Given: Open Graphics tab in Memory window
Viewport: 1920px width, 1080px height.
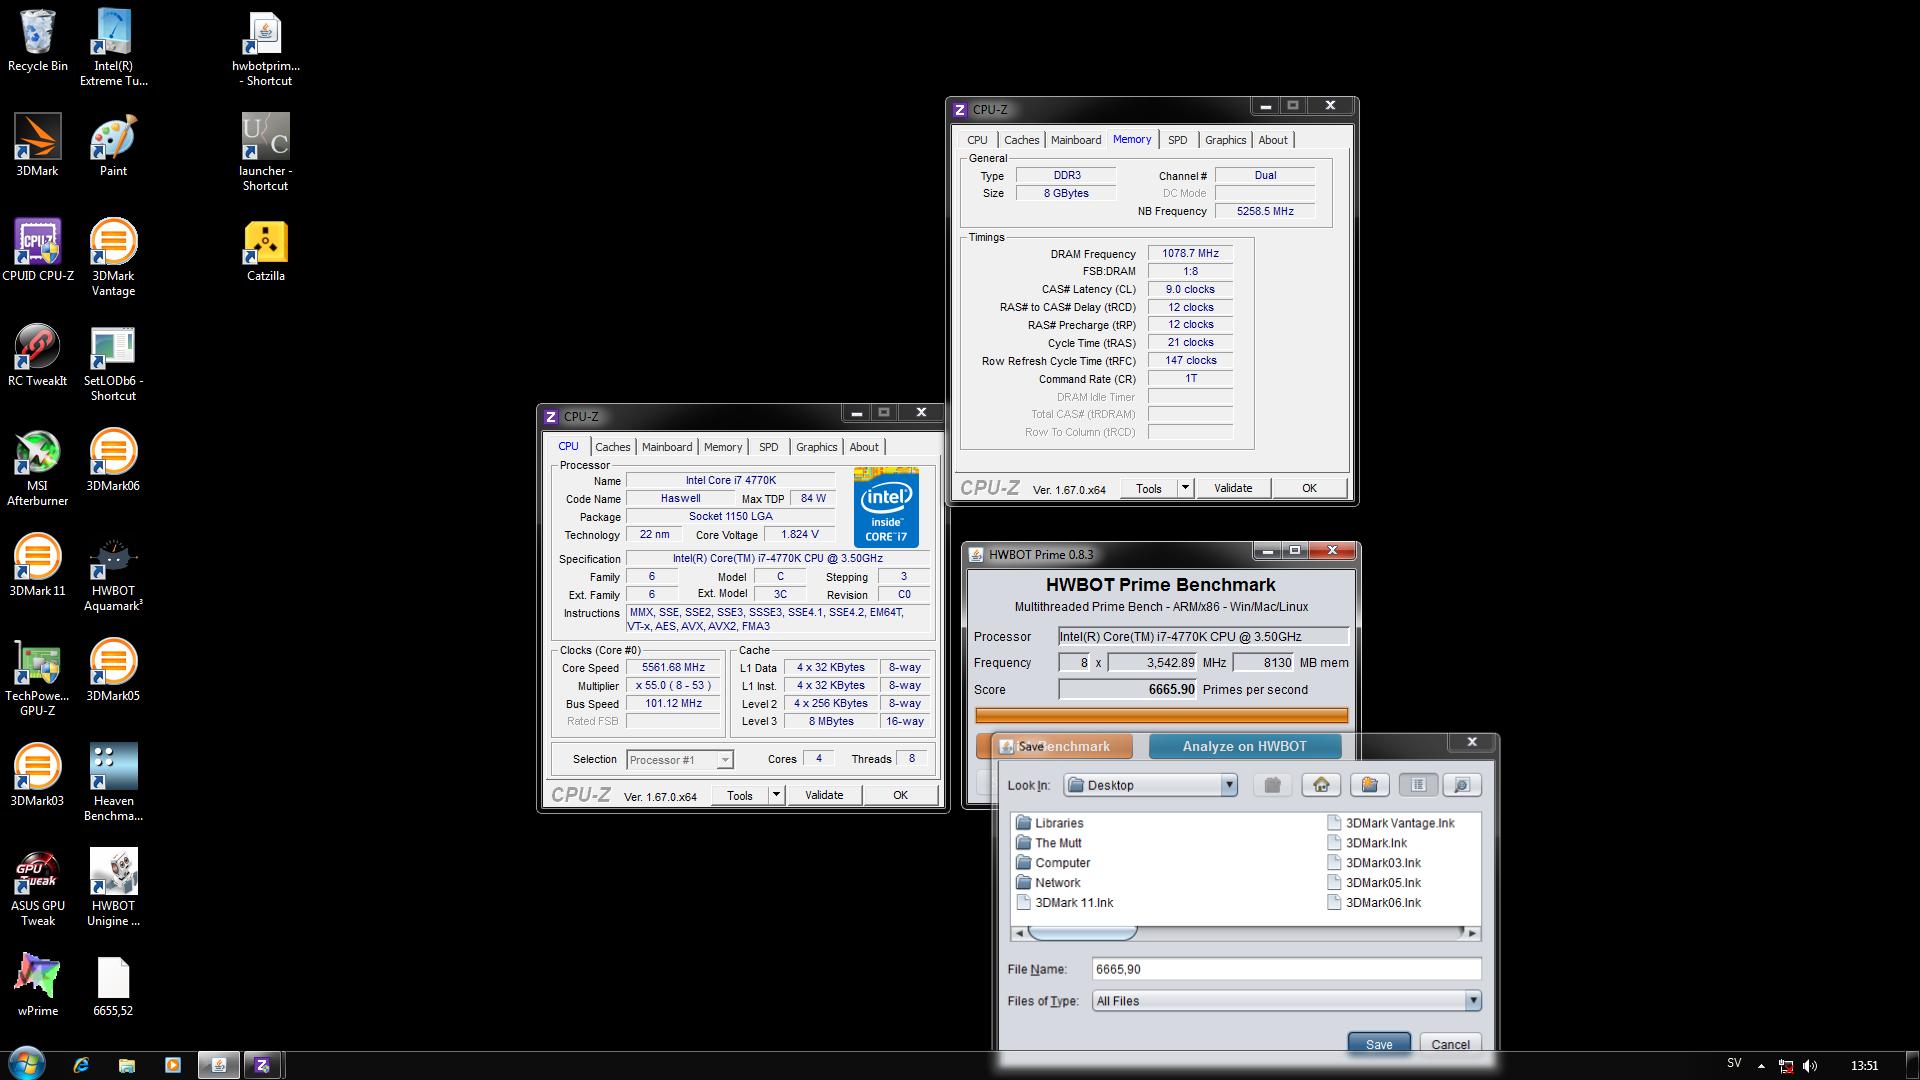Looking at the screenshot, I should [x=1225, y=140].
